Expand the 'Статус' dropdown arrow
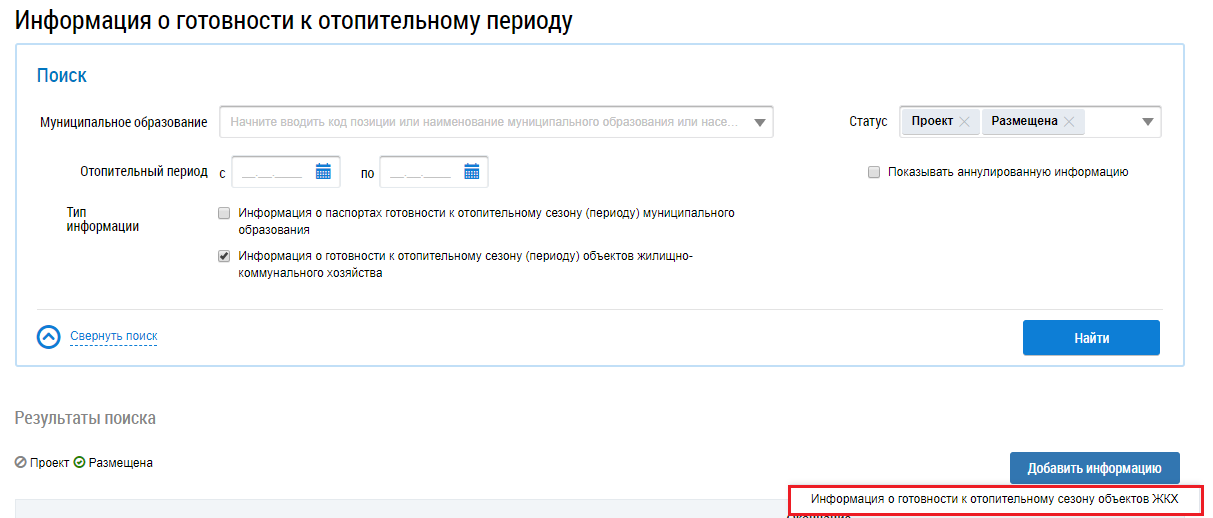 pyautogui.click(x=1147, y=123)
